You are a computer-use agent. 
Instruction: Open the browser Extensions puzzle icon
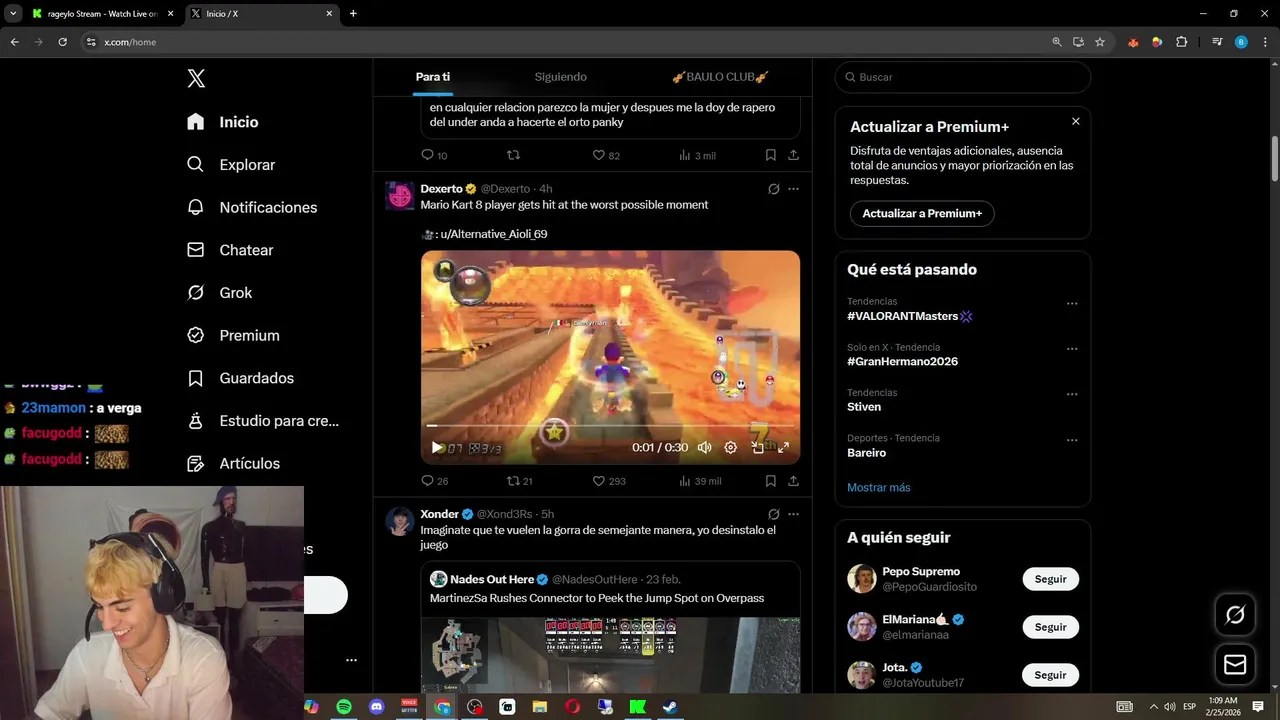[1181, 42]
